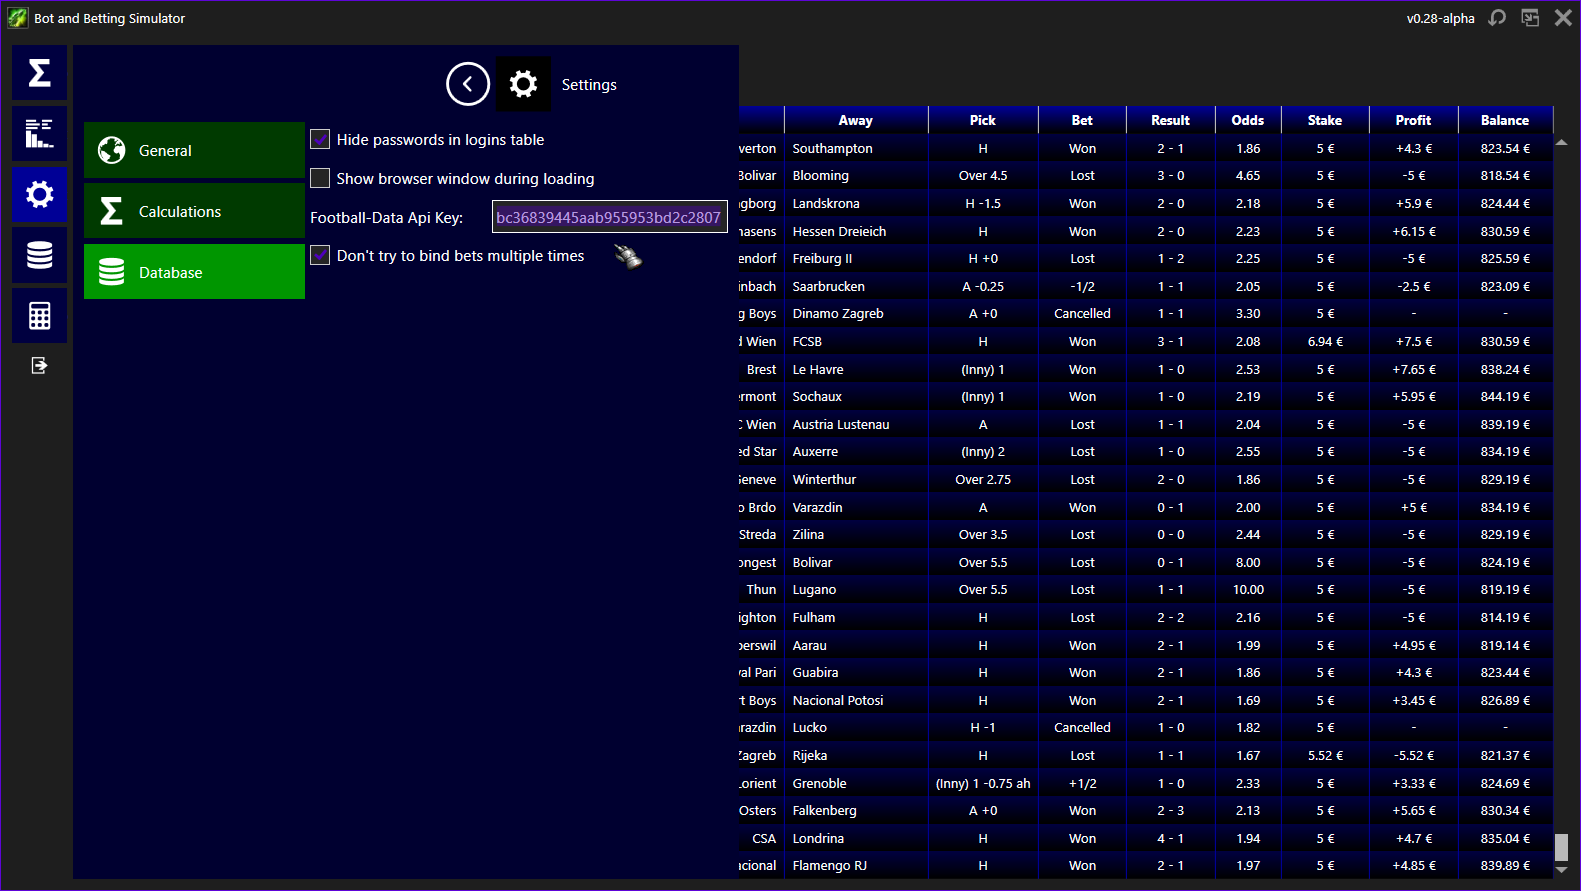Click the 844.19 € balance cell
The image size is (1581, 891).
pos(1505,396)
